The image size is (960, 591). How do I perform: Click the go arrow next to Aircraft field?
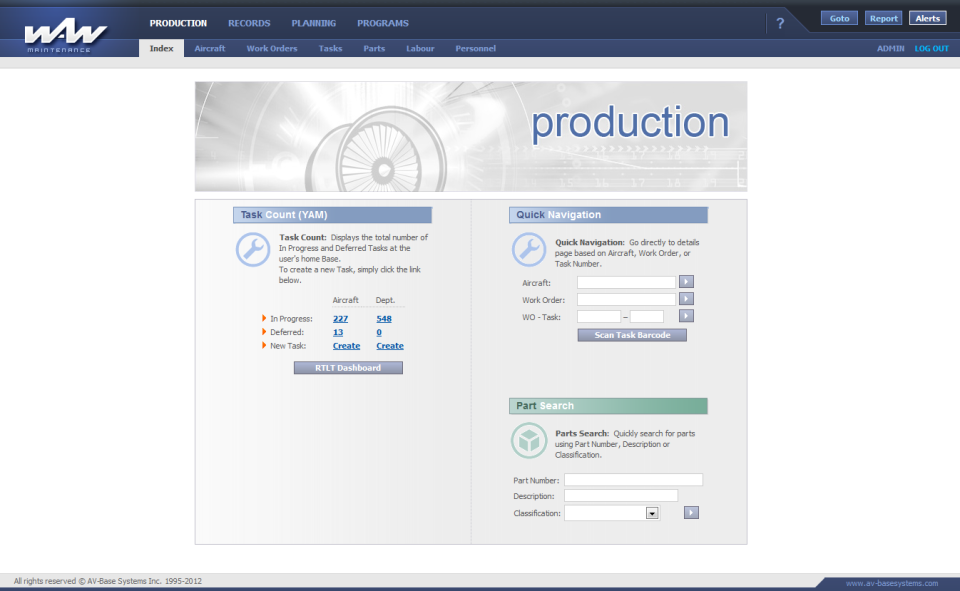tap(686, 281)
